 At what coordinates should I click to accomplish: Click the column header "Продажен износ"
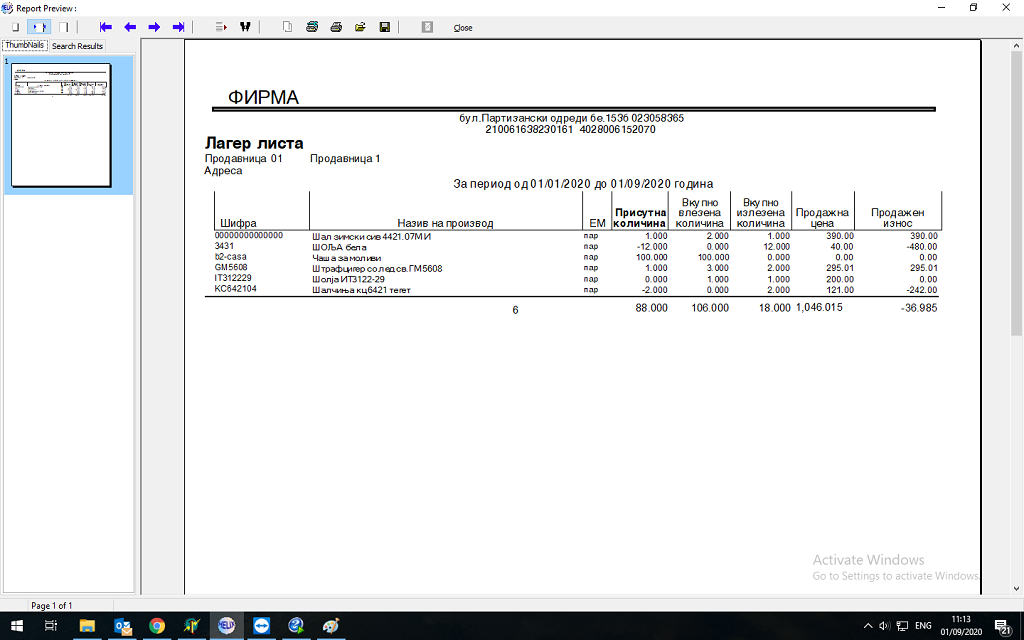pos(898,218)
